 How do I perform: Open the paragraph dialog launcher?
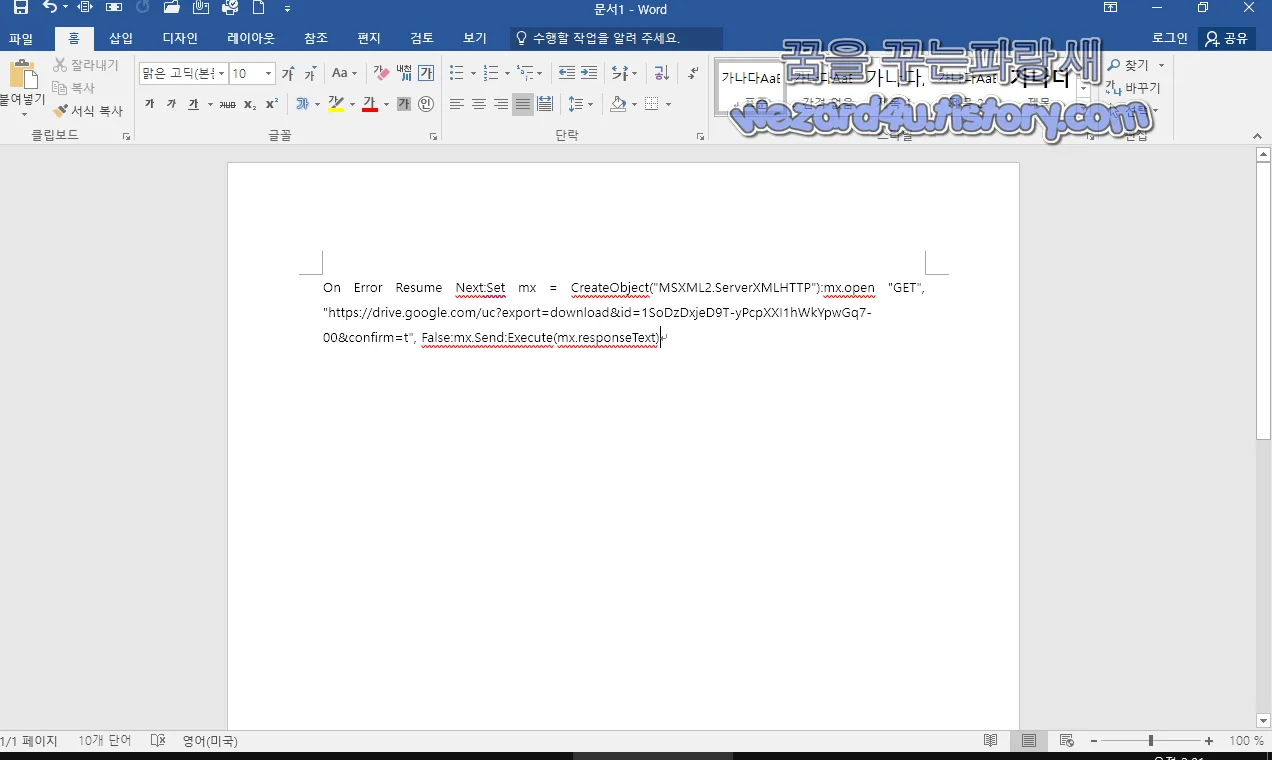tap(698, 136)
